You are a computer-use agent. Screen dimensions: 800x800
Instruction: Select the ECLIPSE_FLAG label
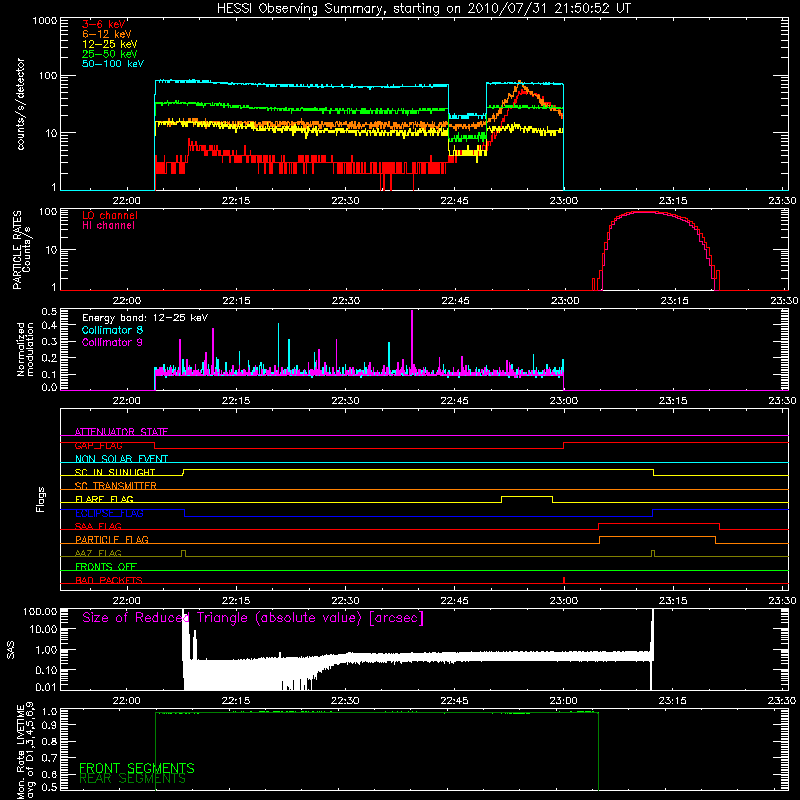(x=109, y=513)
